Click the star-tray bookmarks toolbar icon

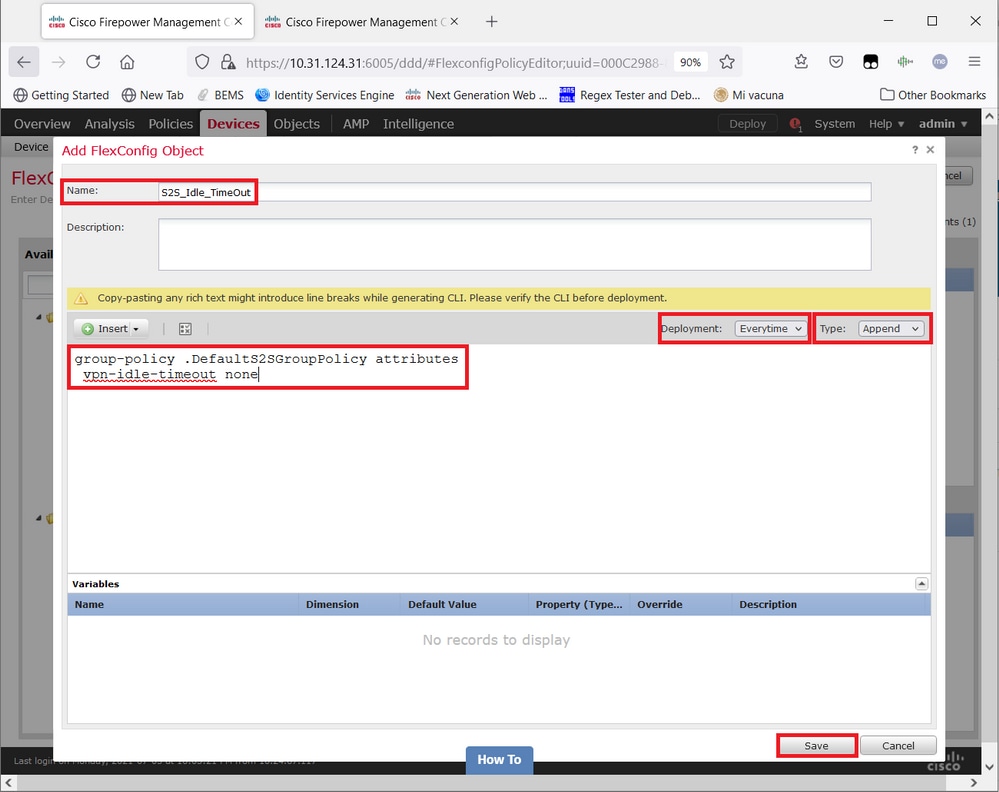click(801, 62)
